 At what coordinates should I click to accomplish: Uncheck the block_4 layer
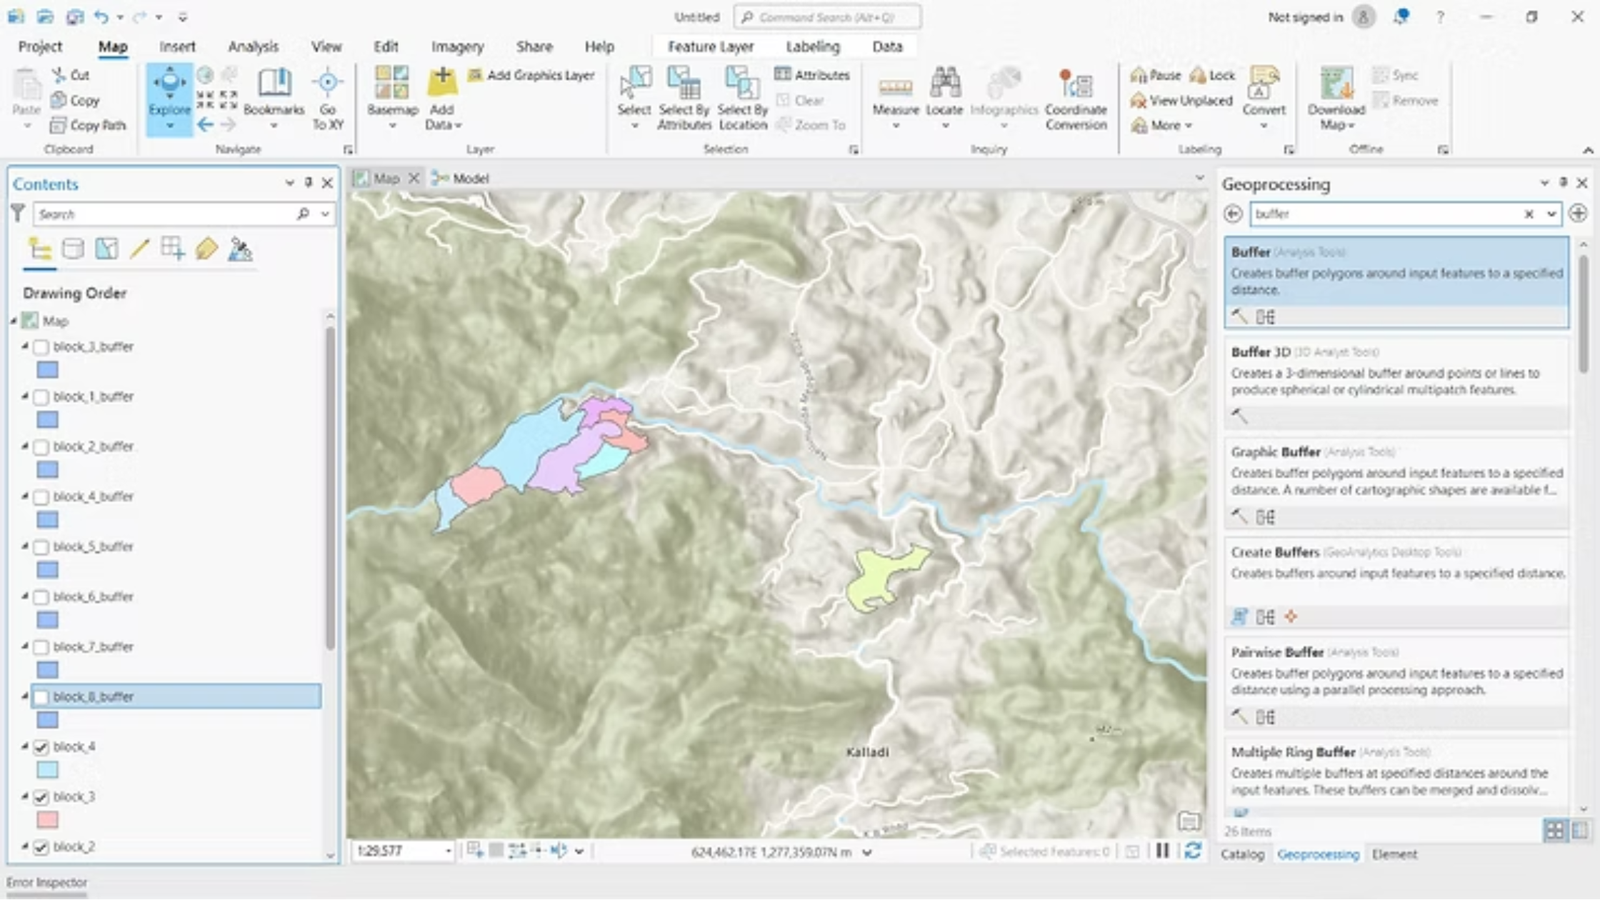[40, 746]
